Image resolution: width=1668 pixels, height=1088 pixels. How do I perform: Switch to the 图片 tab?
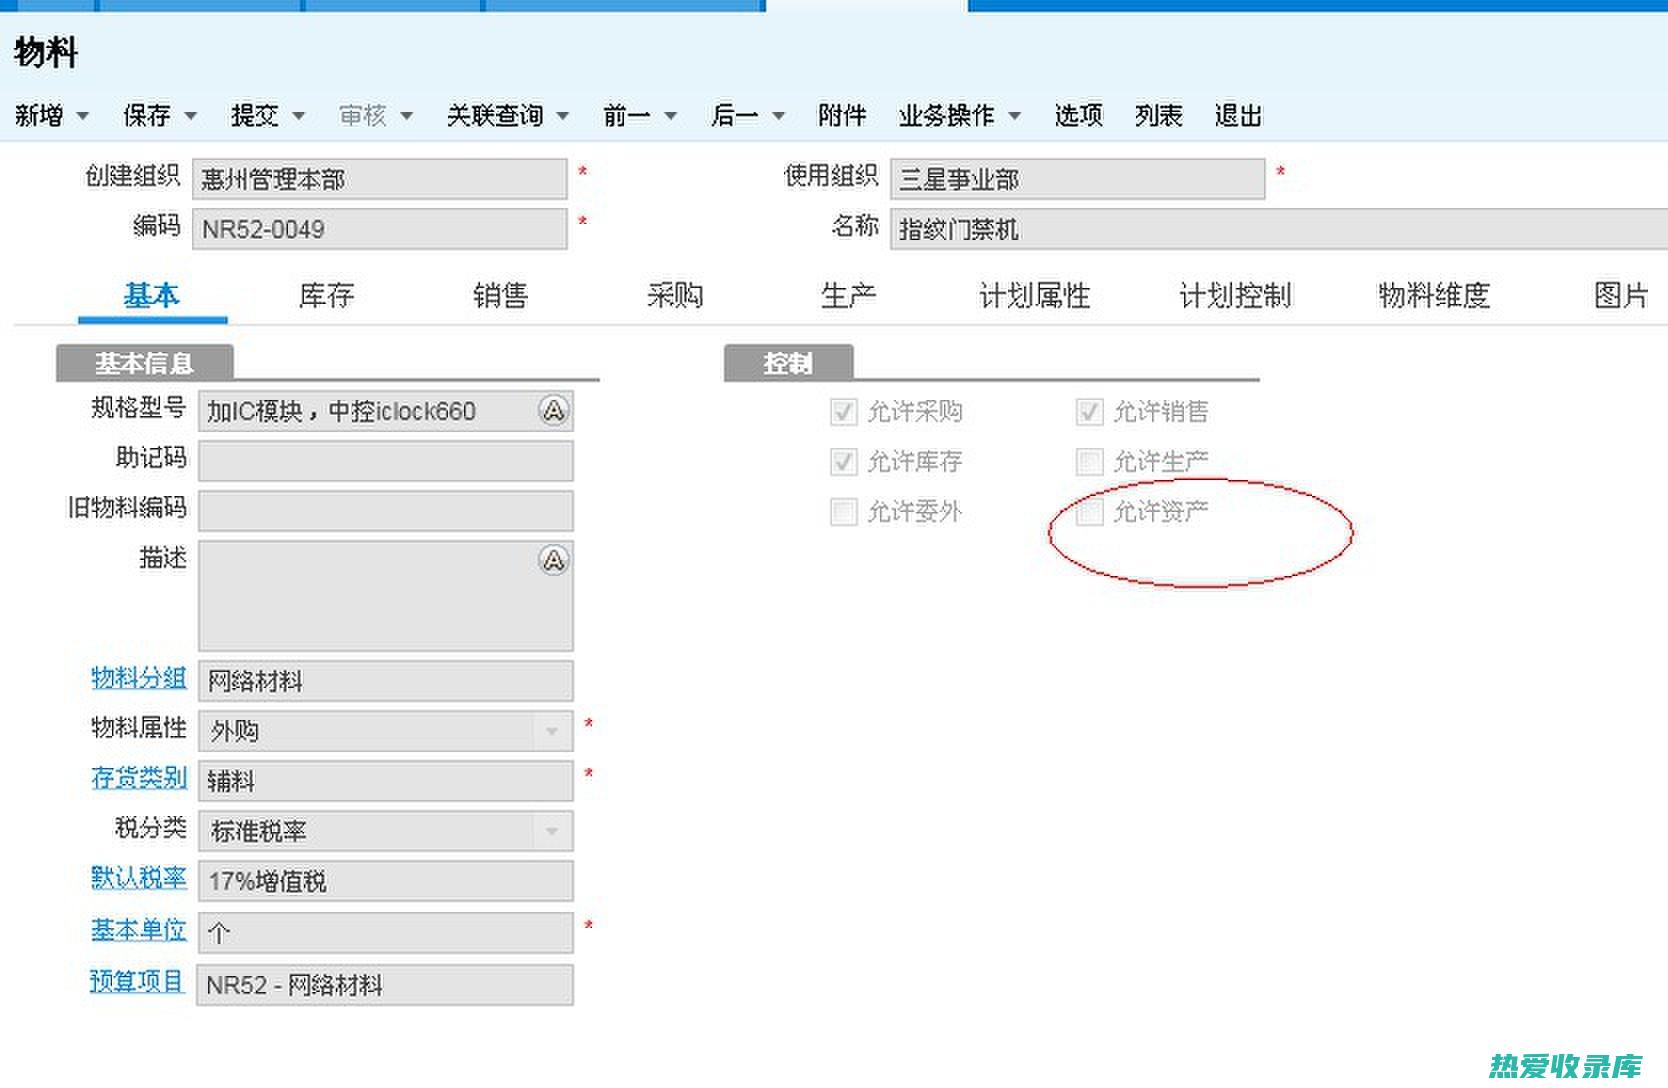click(x=1621, y=296)
